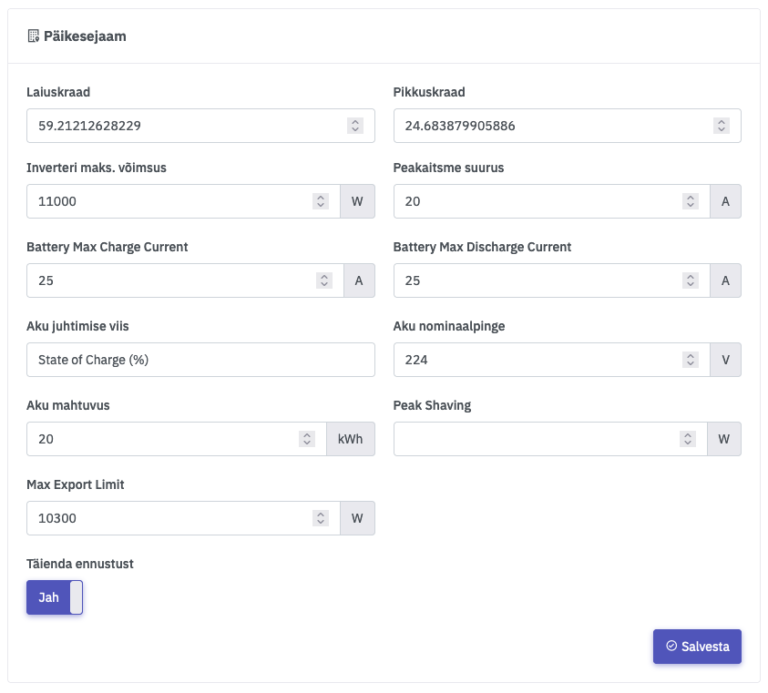
Task: Click the Max Export Limit stepper arrows
Action: tap(320, 518)
